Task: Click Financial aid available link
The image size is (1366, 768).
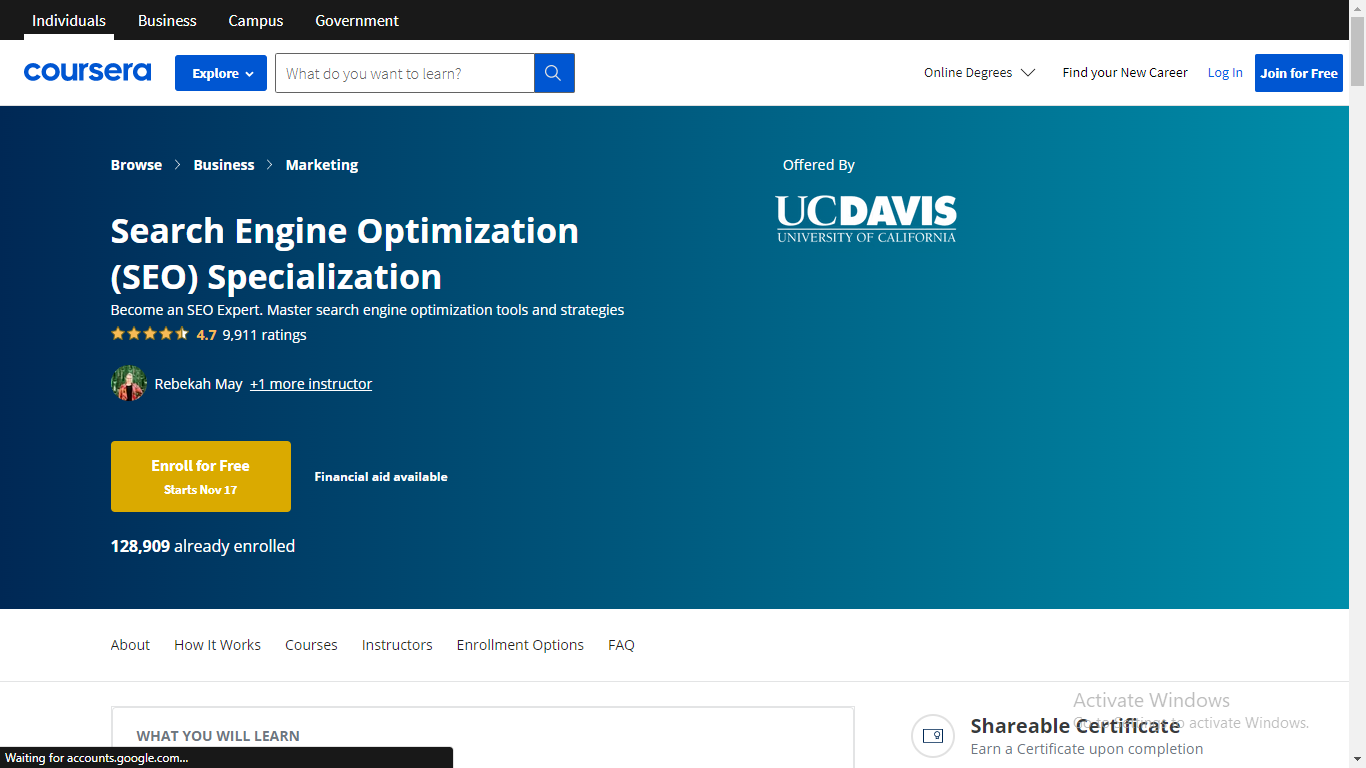Action: click(x=381, y=477)
